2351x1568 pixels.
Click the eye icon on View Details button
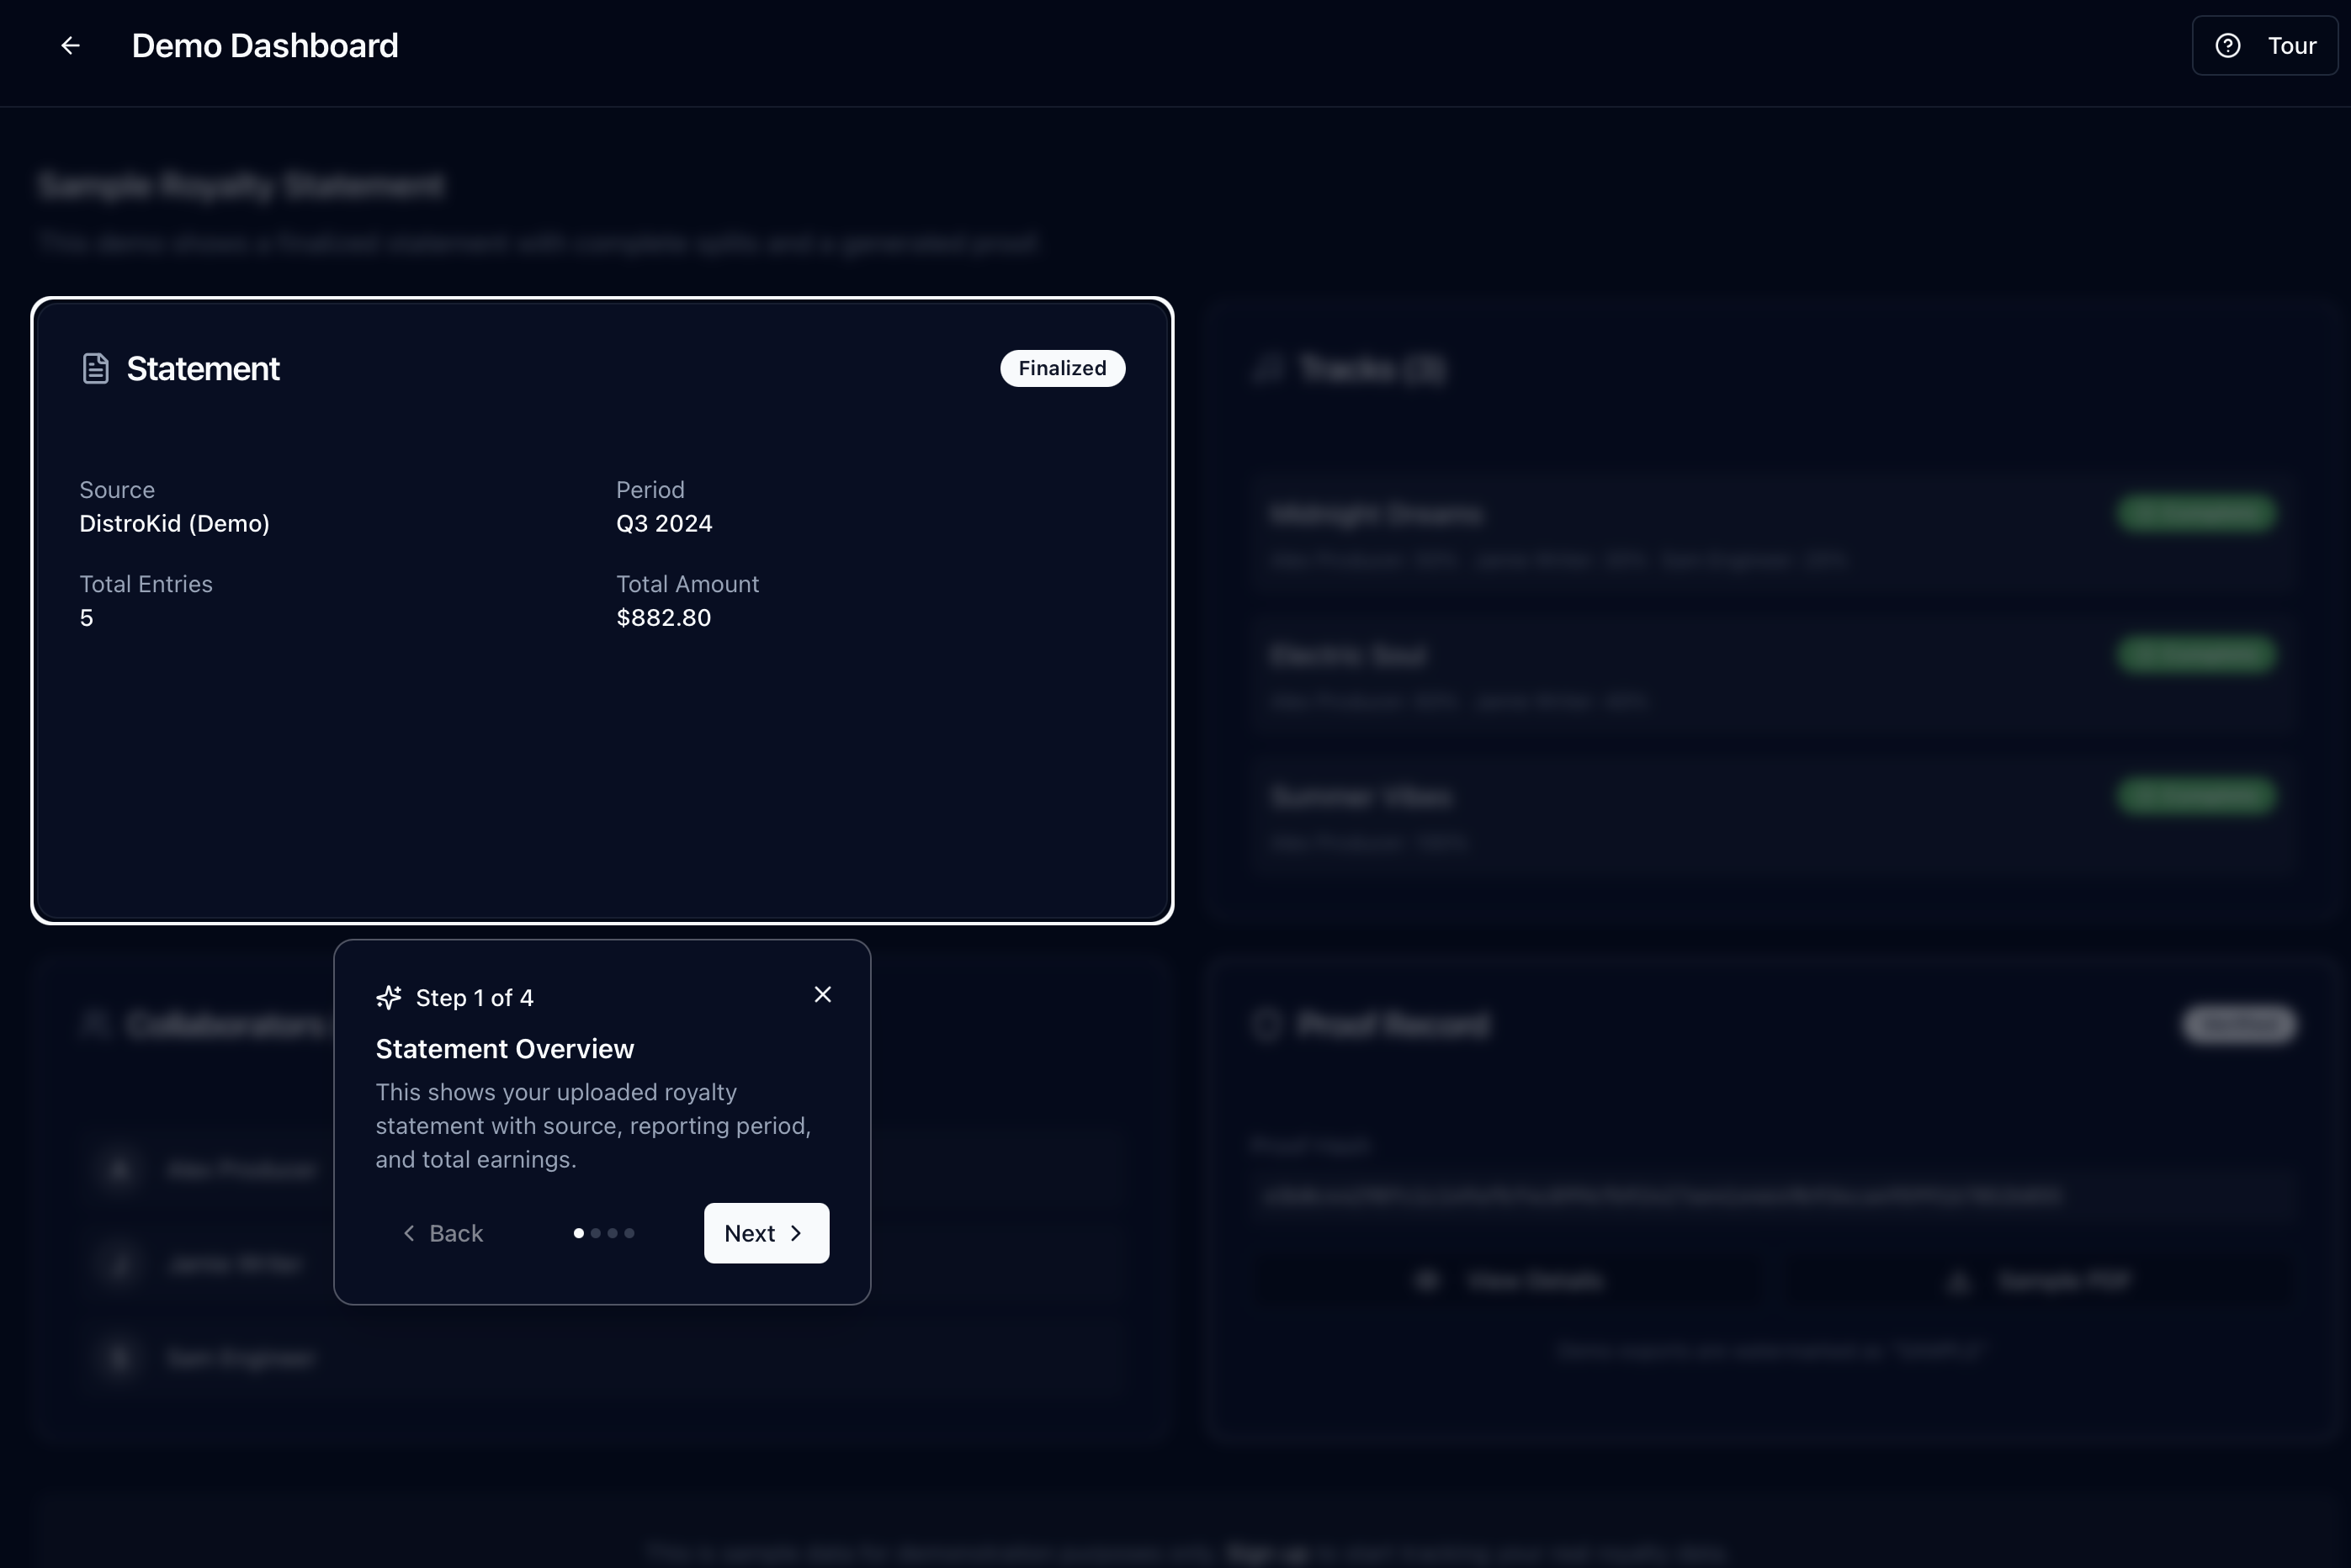click(1428, 1281)
